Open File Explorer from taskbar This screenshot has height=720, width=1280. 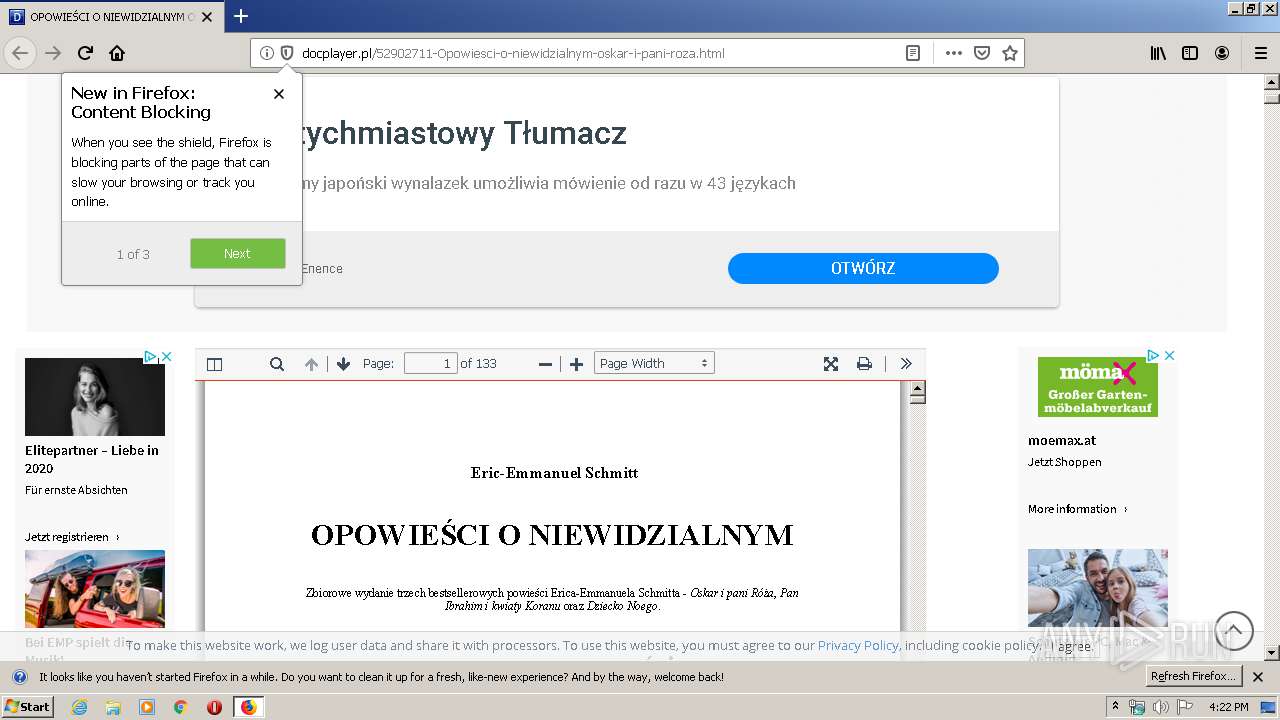point(113,707)
